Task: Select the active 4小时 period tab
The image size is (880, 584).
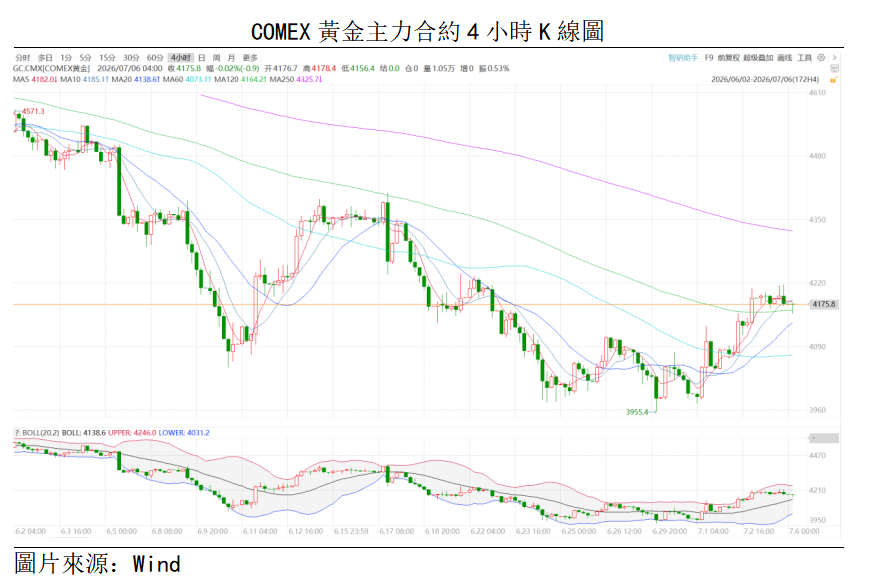Action: (181, 58)
